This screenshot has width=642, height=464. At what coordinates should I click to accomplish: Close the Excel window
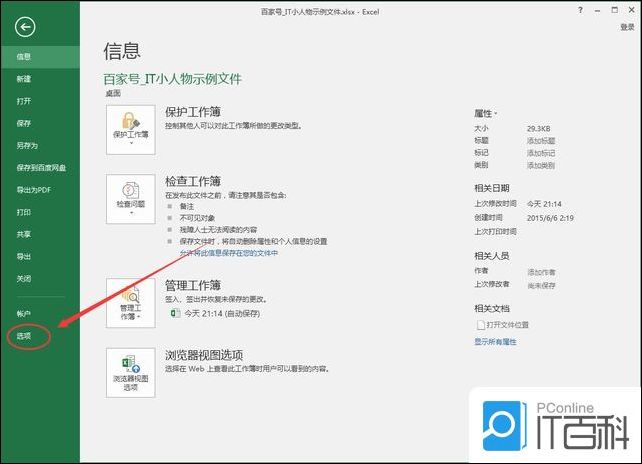click(632, 10)
